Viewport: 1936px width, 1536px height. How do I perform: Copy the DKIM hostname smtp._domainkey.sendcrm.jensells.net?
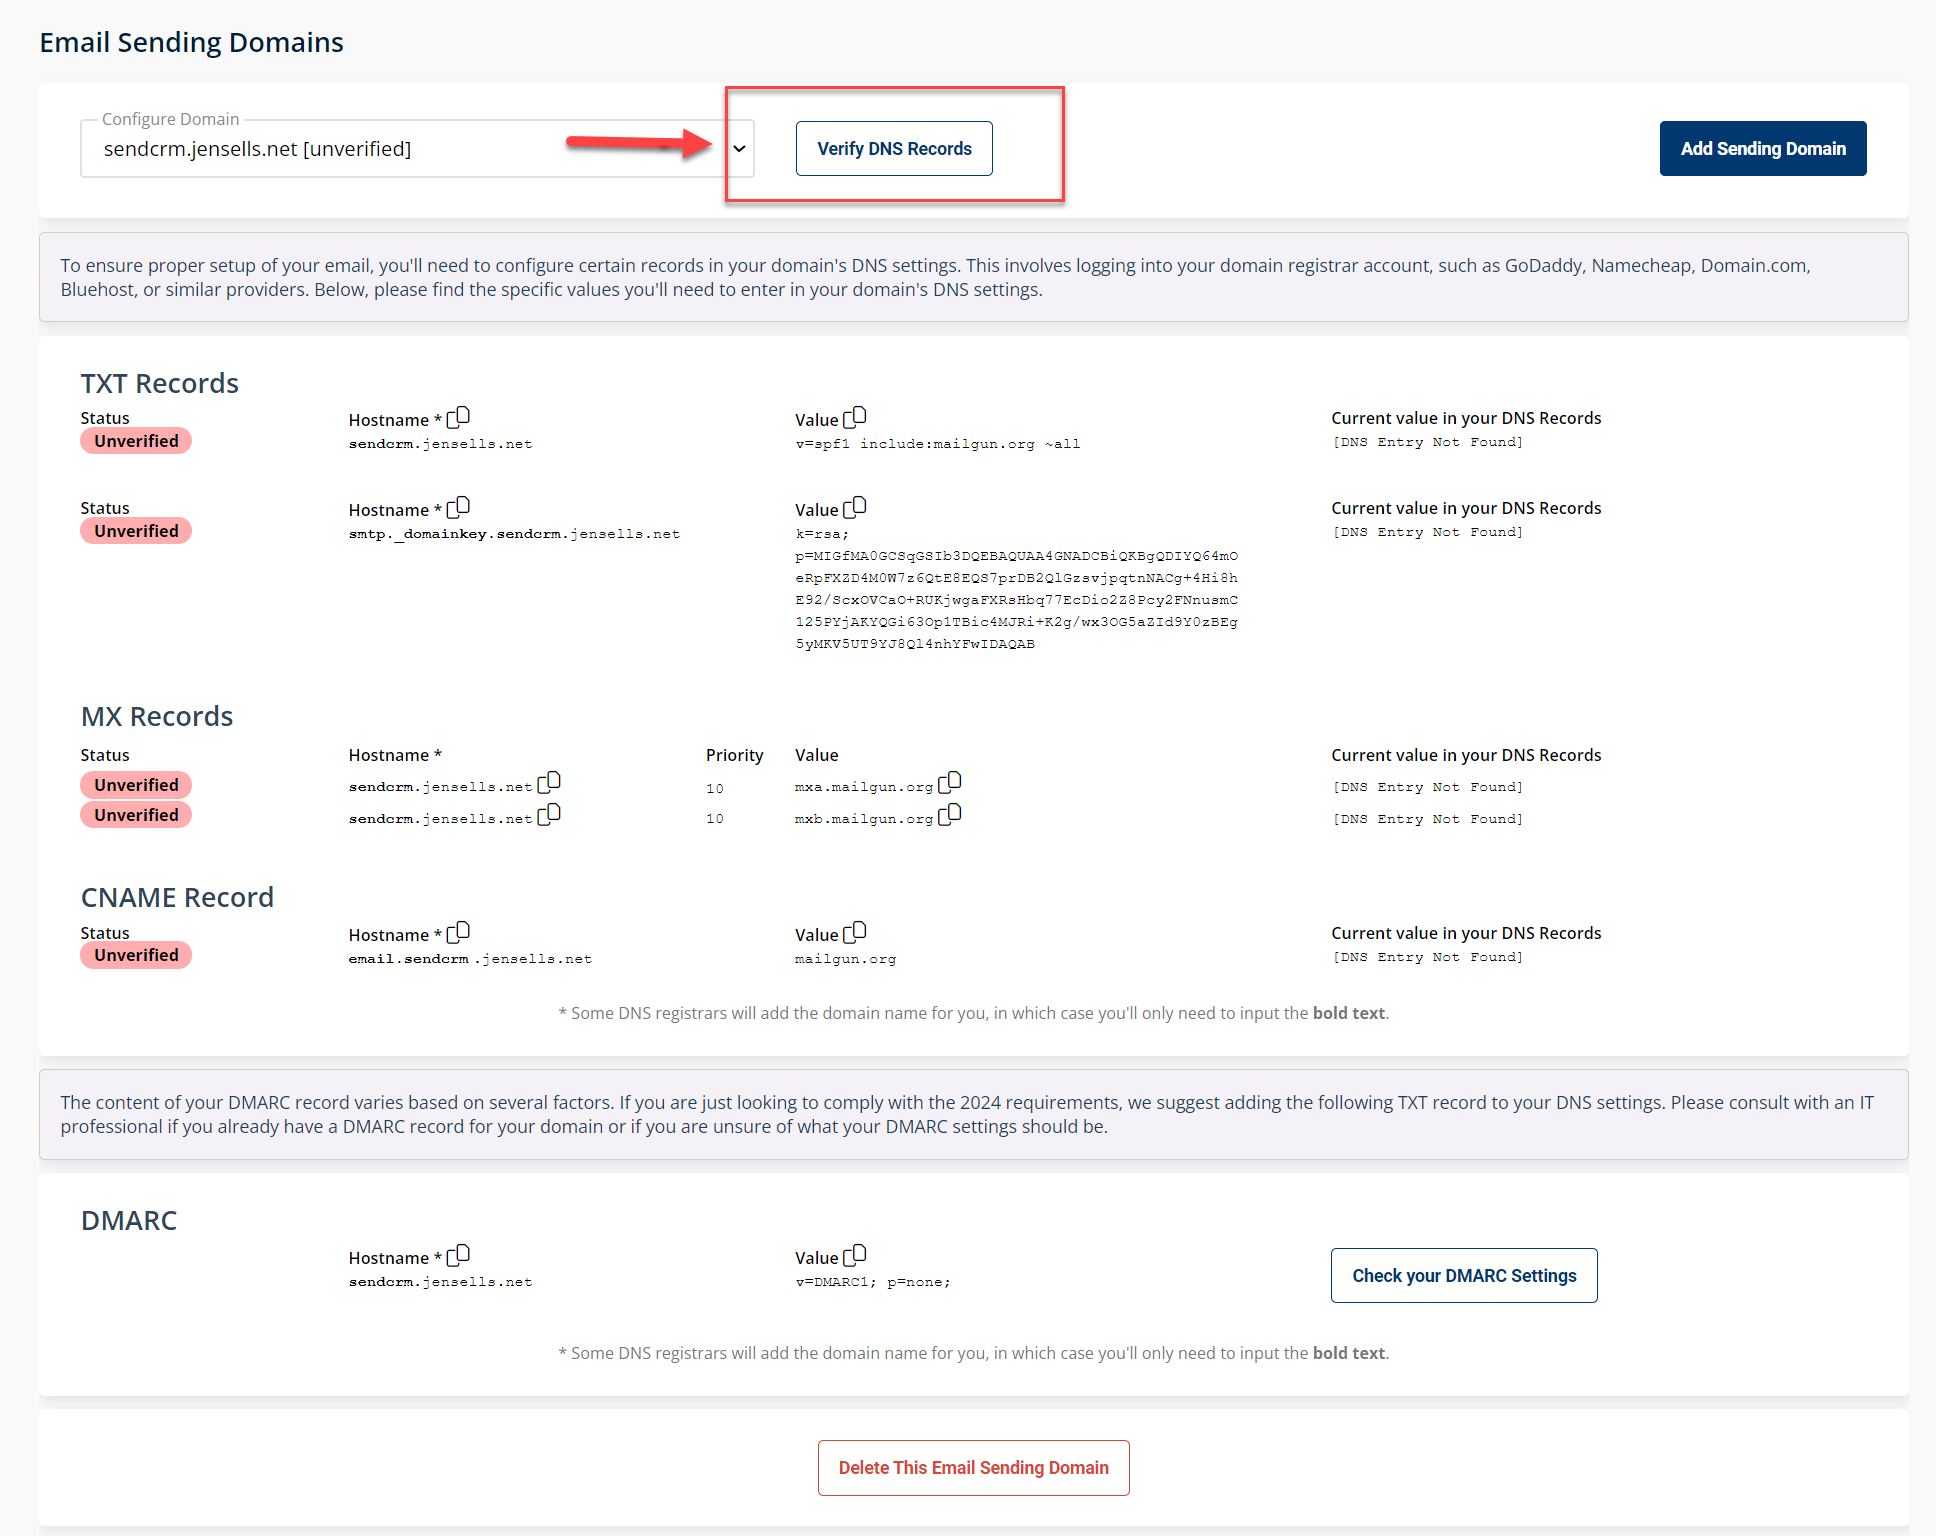(x=460, y=506)
